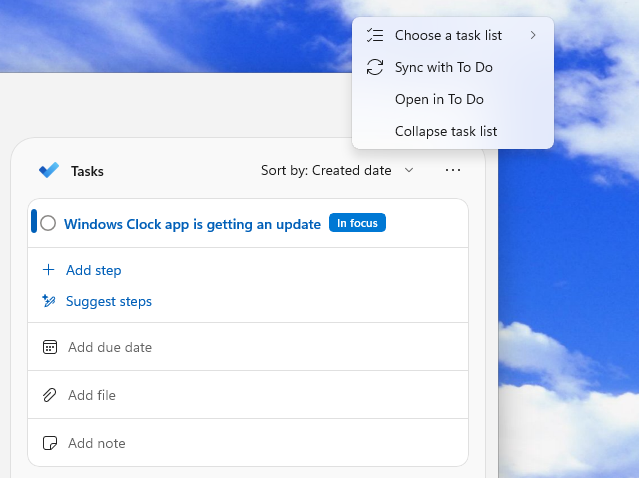Click the checklist icon beside Choose a task list
639x478 pixels.
375,36
